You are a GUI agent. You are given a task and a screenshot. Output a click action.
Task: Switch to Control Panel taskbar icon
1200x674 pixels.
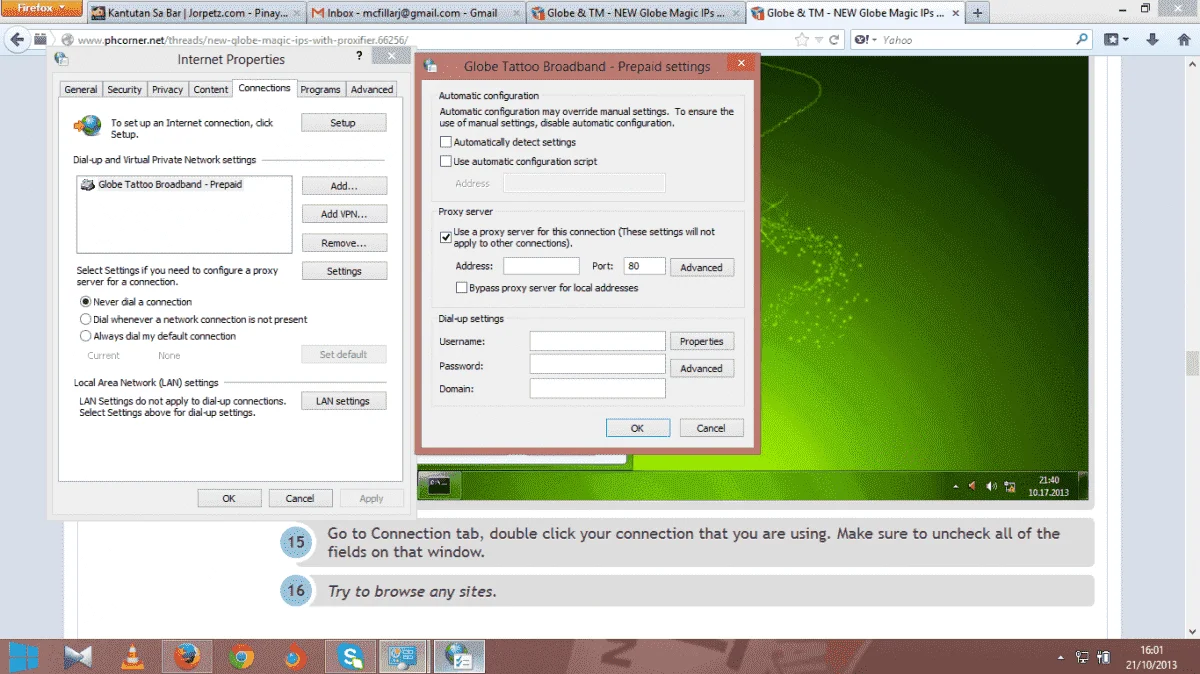point(404,657)
